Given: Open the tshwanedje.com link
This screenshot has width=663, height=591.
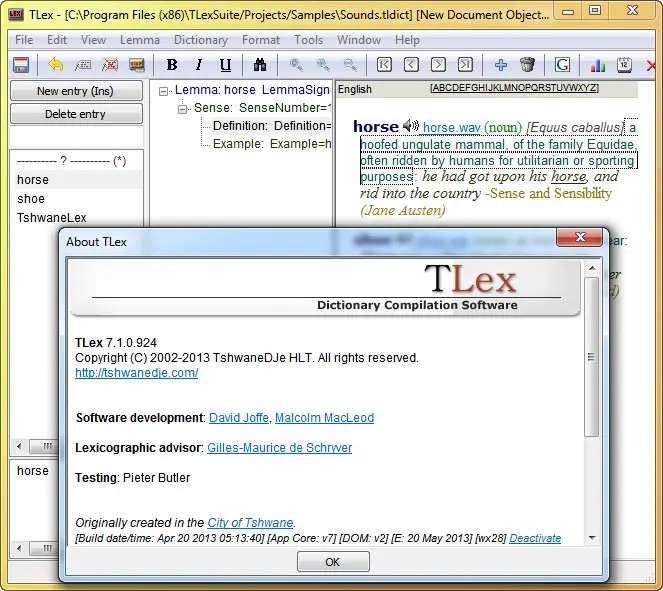Looking at the screenshot, I should pyautogui.click(x=137, y=373).
